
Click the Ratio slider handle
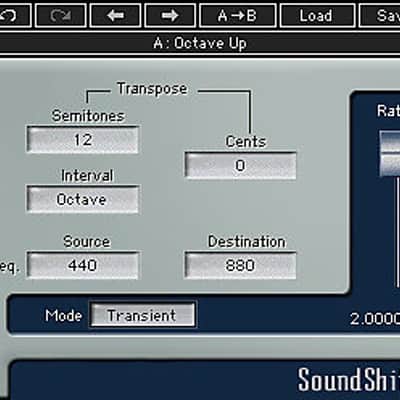(390, 153)
